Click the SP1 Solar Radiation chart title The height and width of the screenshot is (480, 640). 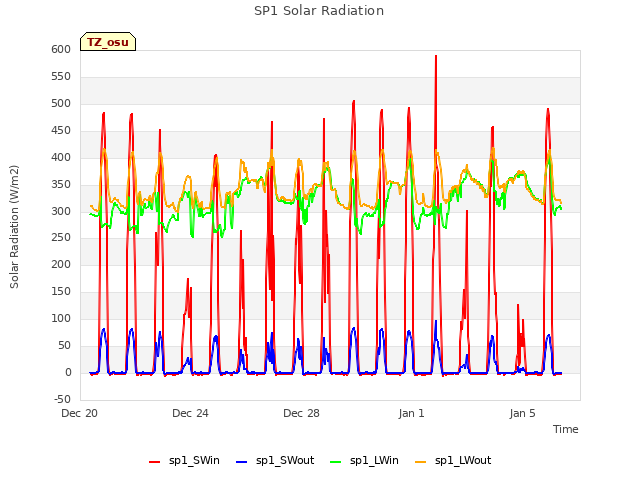click(319, 11)
